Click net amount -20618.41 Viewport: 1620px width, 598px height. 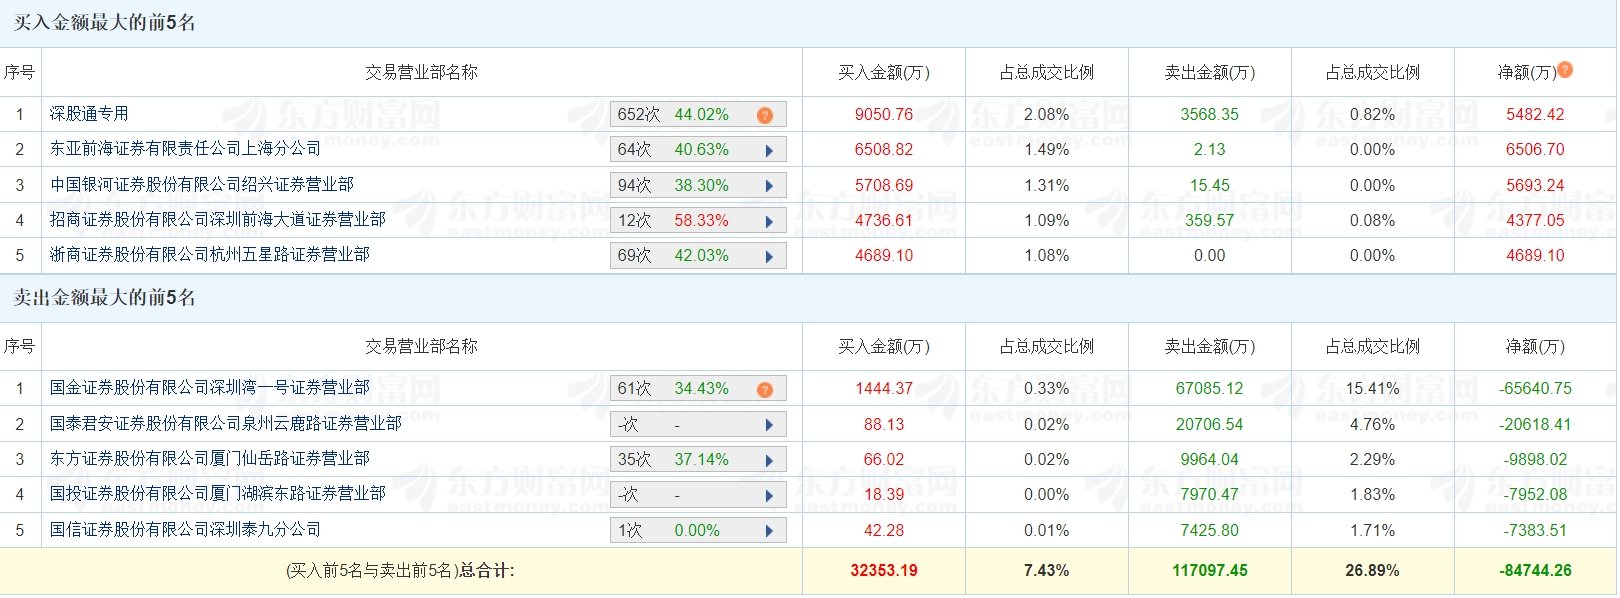[1535, 424]
